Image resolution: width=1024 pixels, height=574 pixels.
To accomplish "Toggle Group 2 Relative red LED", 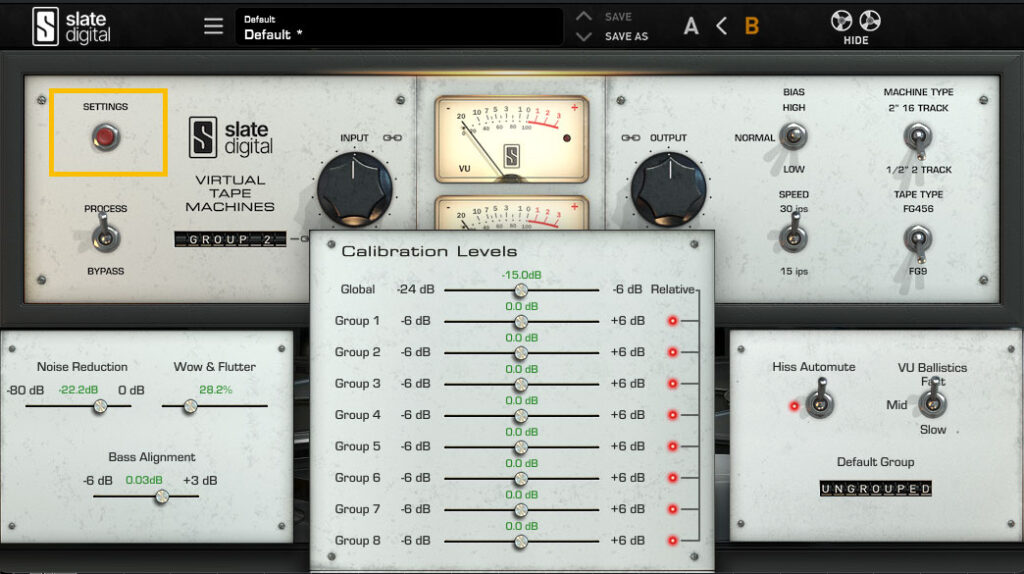I will (x=672, y=352).
